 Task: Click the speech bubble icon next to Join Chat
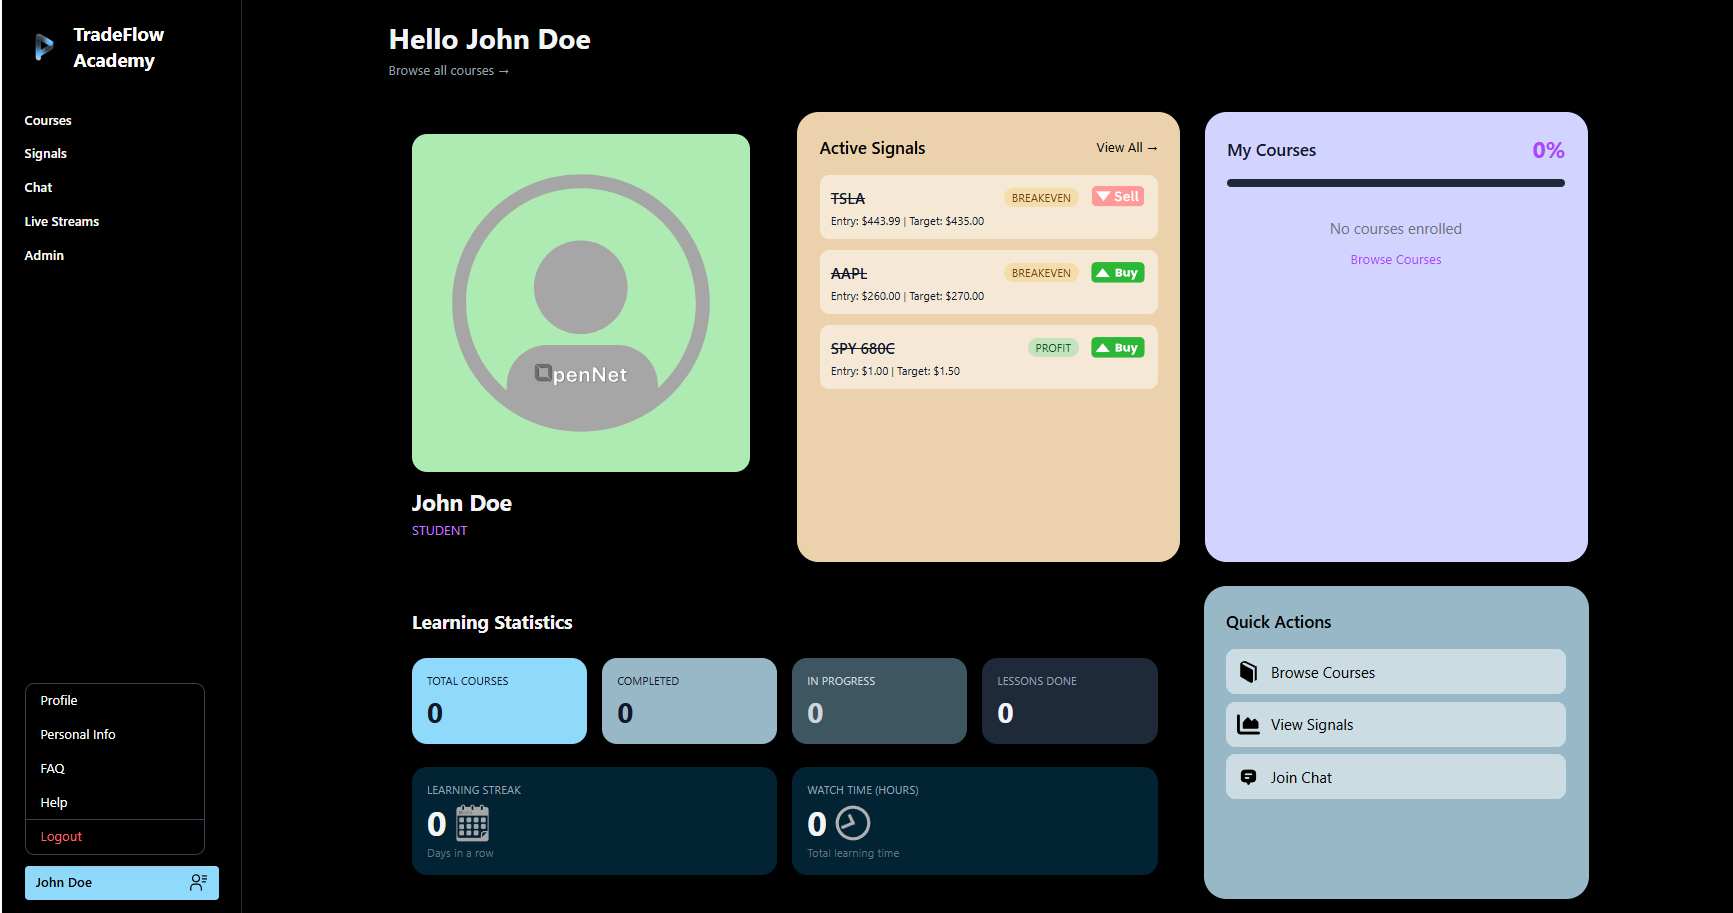tap(1249, 776)
